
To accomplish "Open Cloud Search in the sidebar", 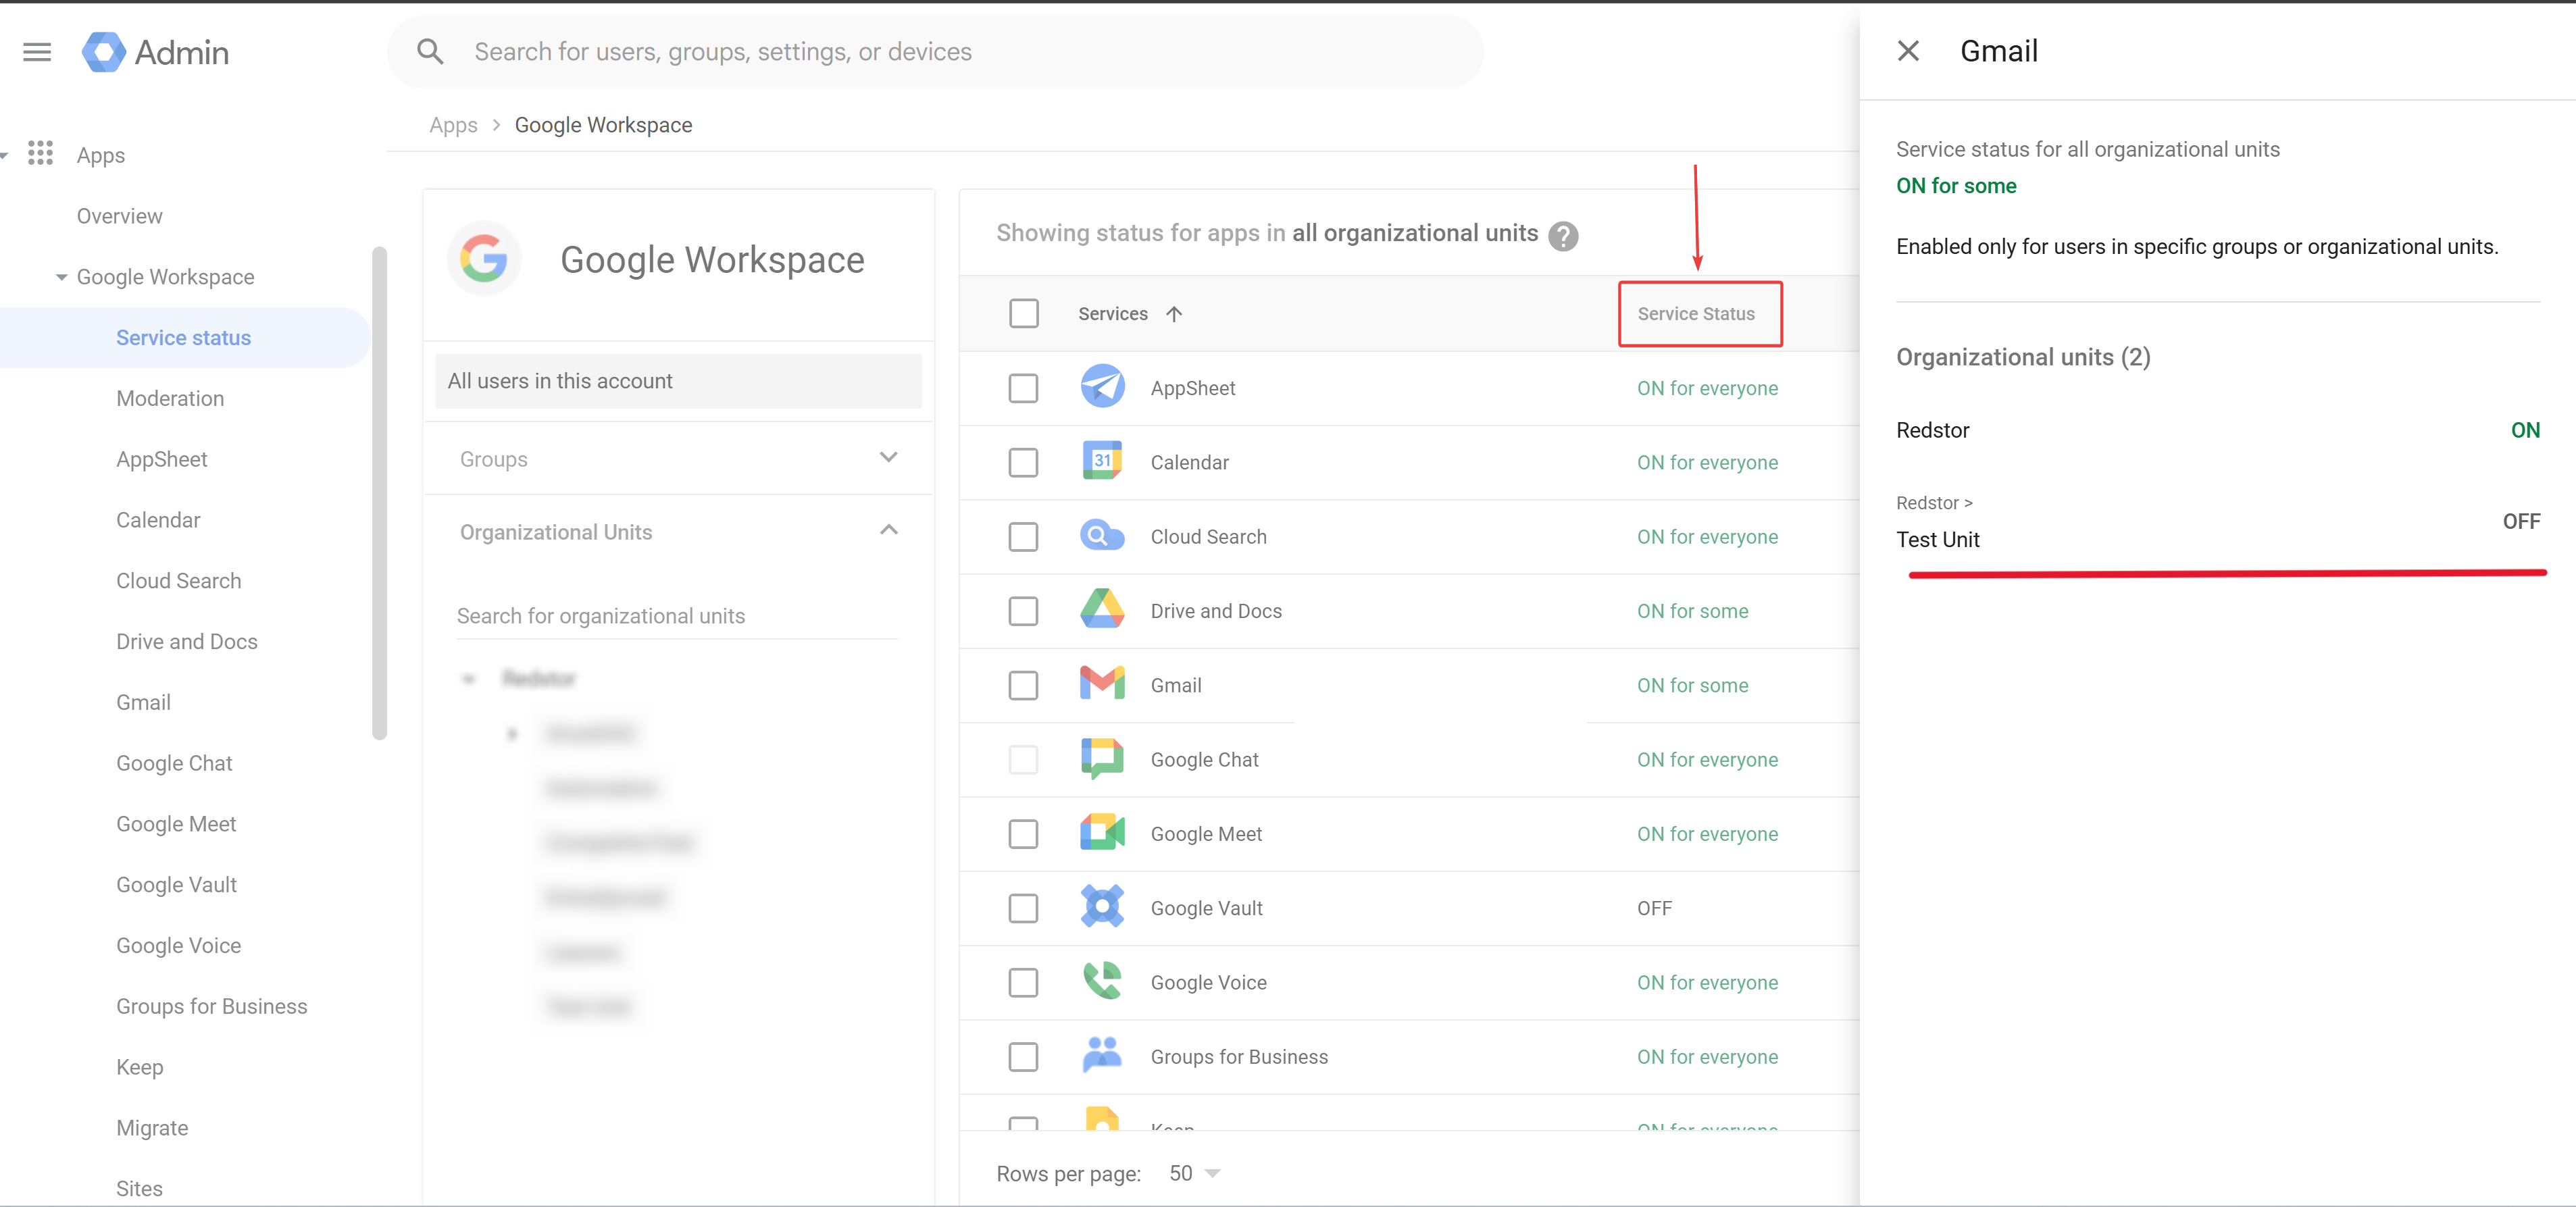I will tap(178, 581).
